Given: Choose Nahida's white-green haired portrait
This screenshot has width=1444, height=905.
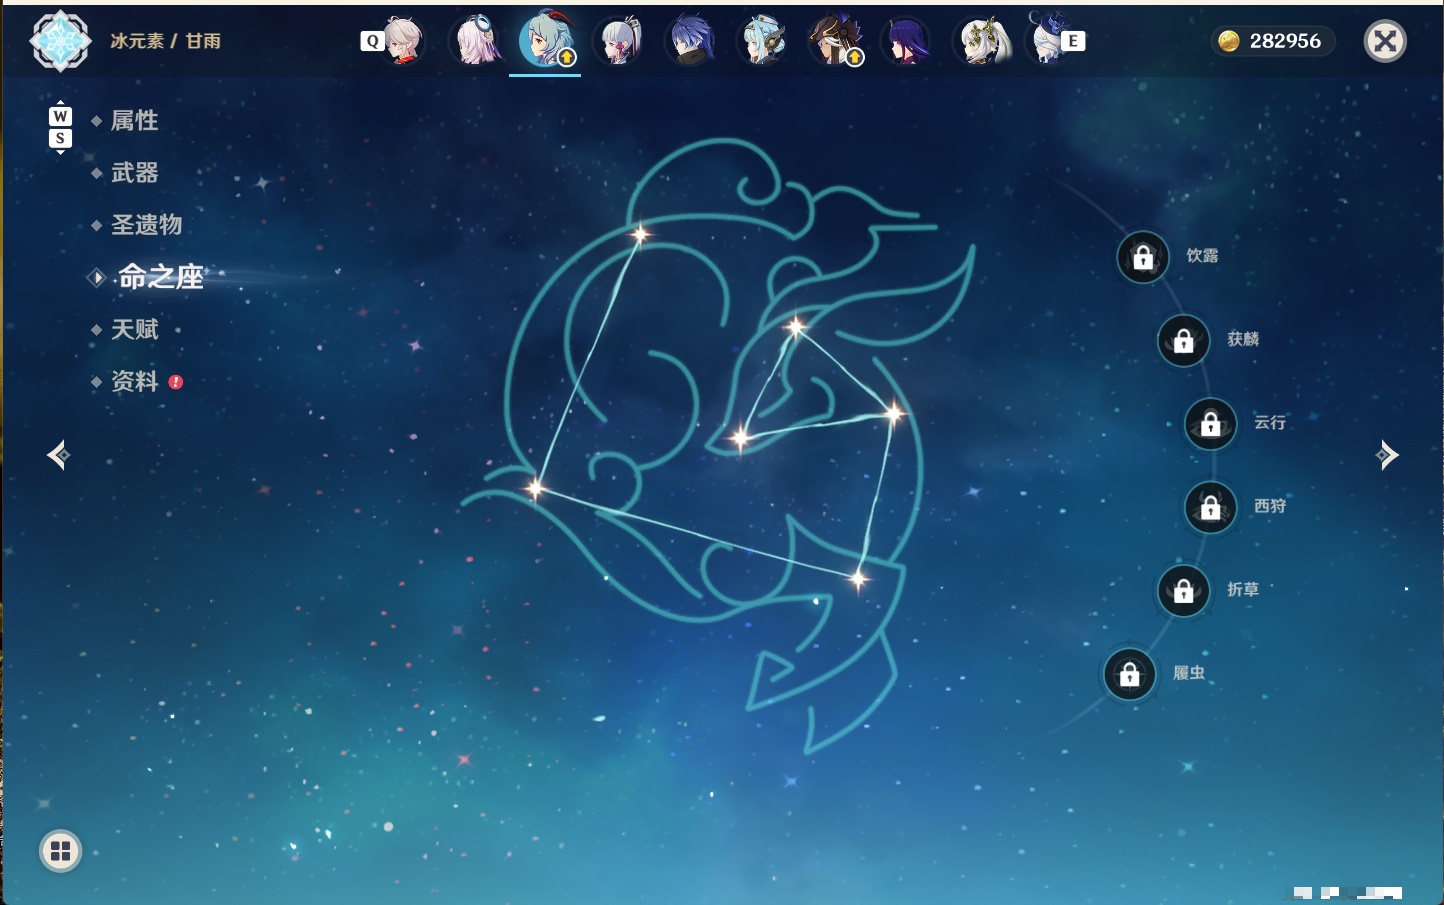Looking at the screenshot, I should coord(981,41).
